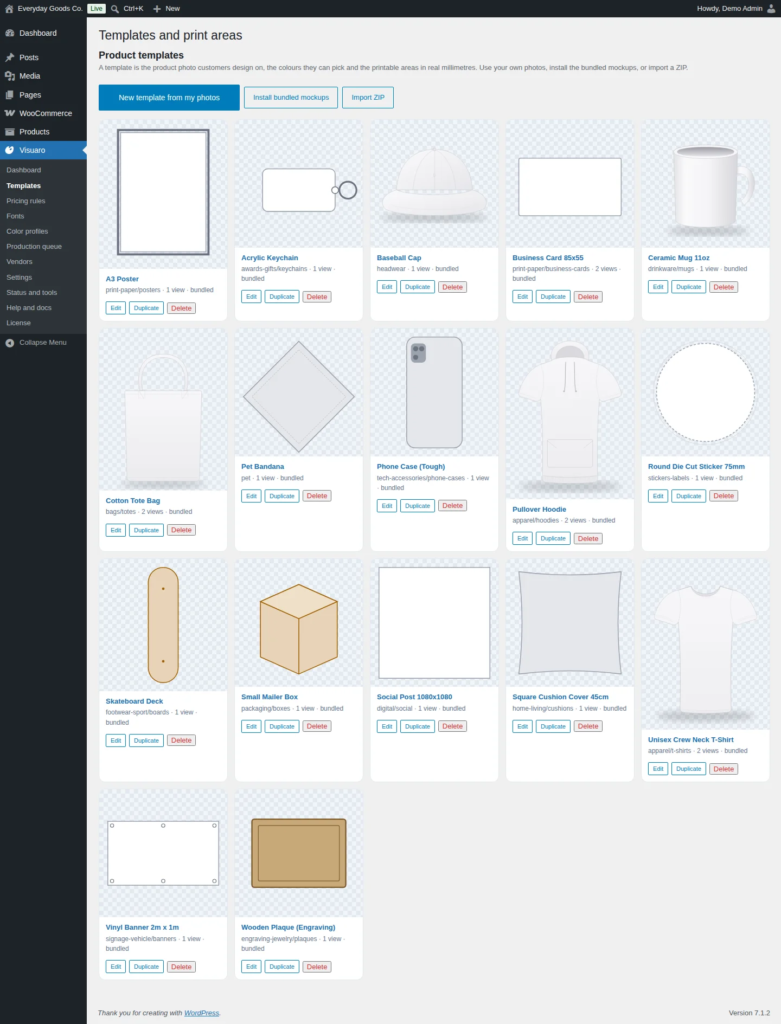Click the Import ZIP button
Viewport: 781px width, 1024px height.
click(368, 97)
